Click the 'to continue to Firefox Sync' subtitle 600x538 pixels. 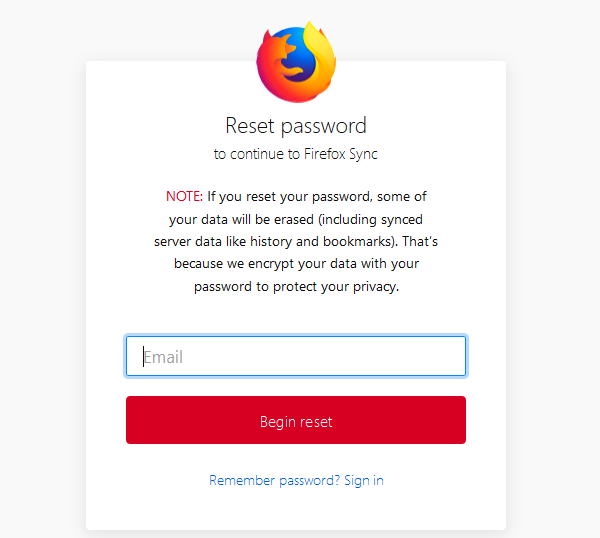[296, 154]
